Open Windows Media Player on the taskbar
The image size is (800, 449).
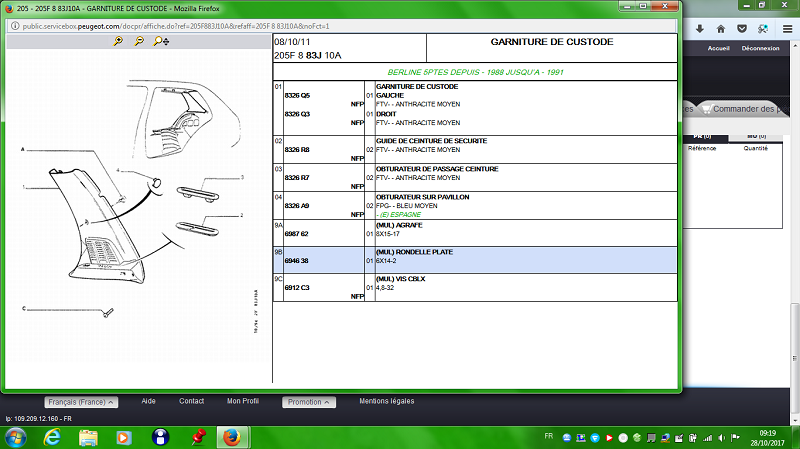123,438
